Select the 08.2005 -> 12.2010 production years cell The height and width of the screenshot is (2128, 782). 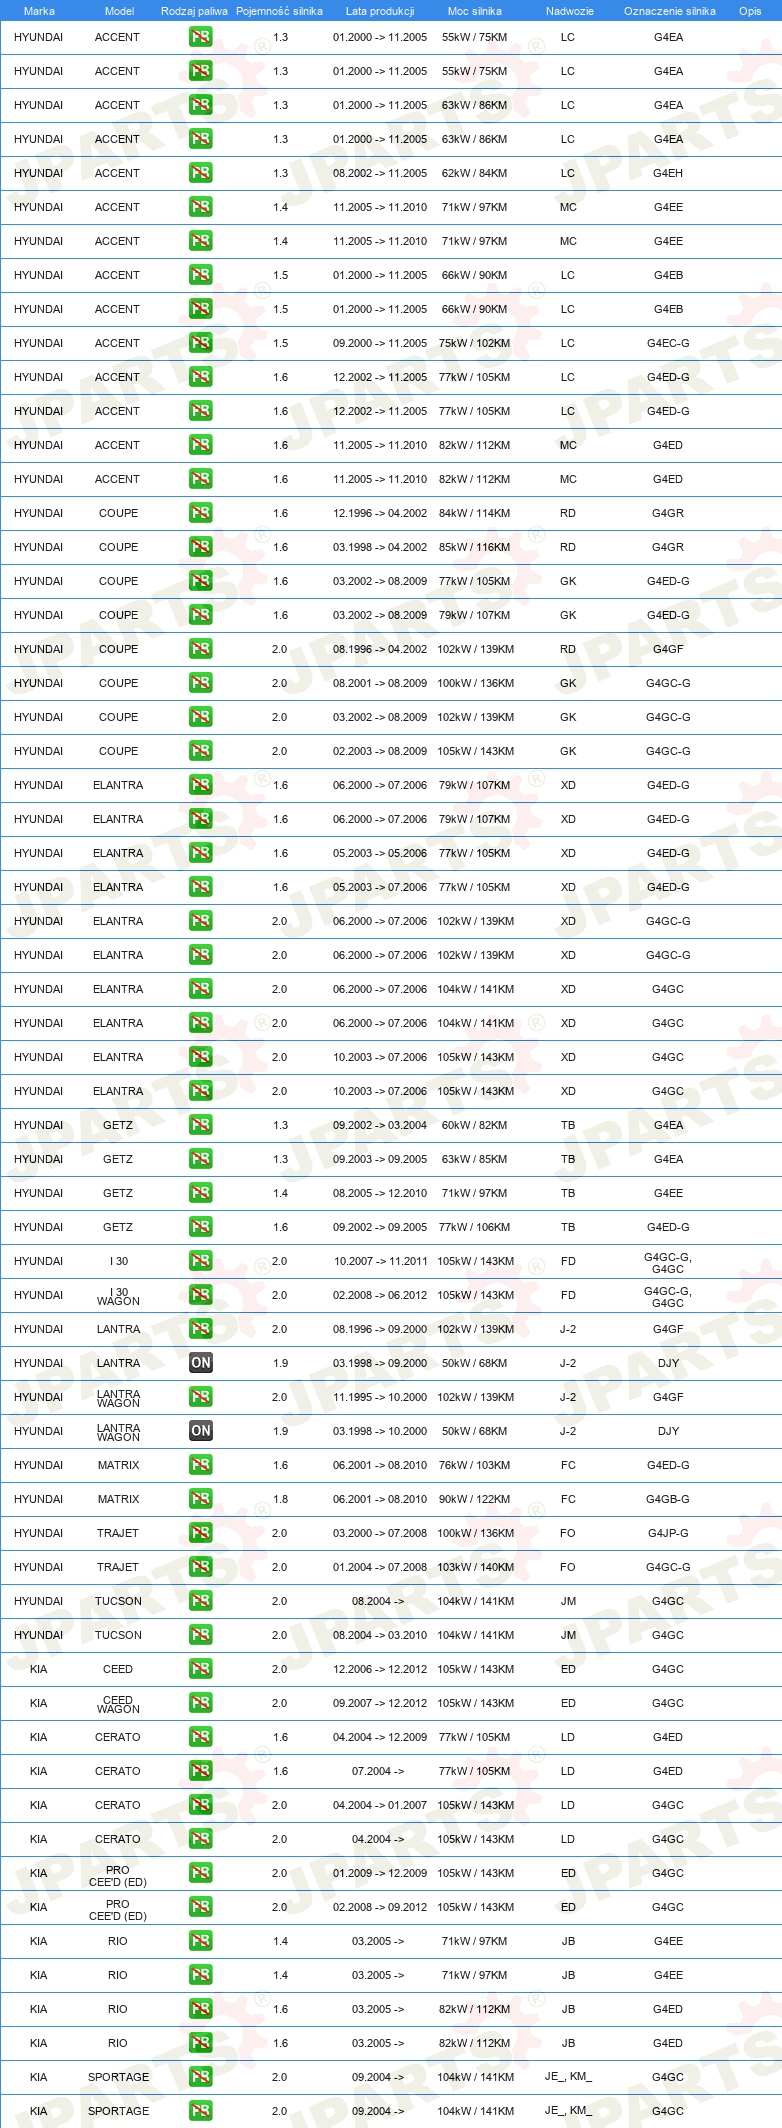[380, 1193]
